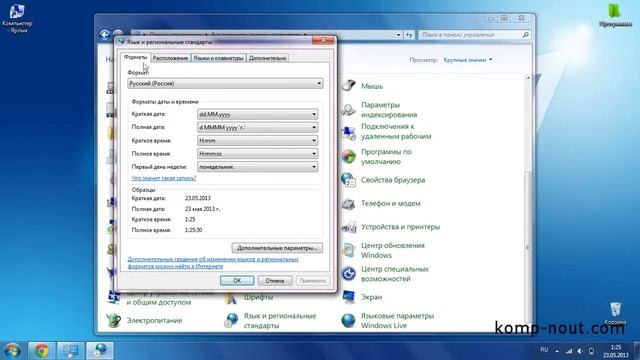Click the refresh button next to address bar
The width and height of the screenshot is (640, 360).
(x=409, y=35)
